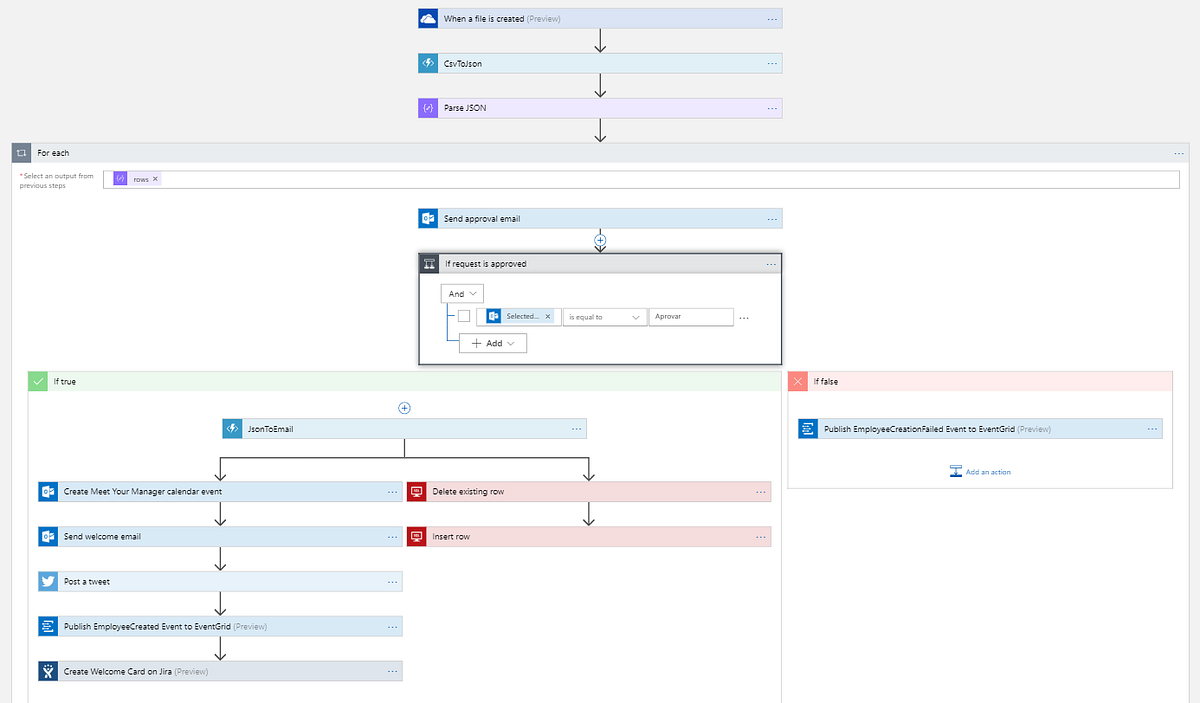Viewport: 1200px width, 703px height.
Task: Check the condition row checkbox under 'And'
Action: (463, 316)
